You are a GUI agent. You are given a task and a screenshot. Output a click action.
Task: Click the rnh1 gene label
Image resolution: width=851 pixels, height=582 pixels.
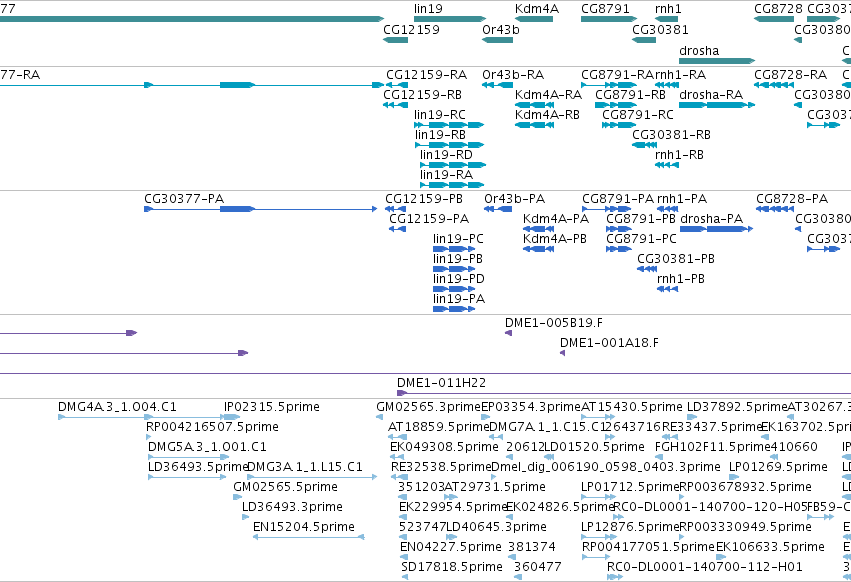click(x=668, y=9)
